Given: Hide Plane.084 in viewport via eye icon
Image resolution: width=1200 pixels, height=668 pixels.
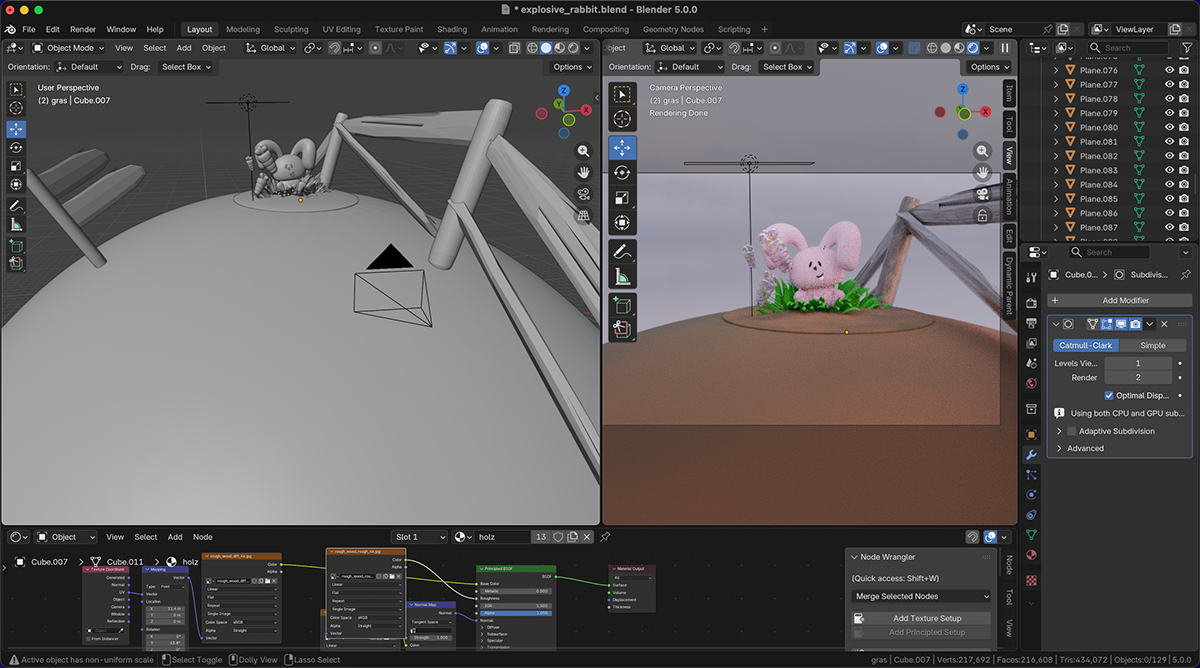Looking at the screenshot, I should pyautogui.click(x=1169, y=184).
